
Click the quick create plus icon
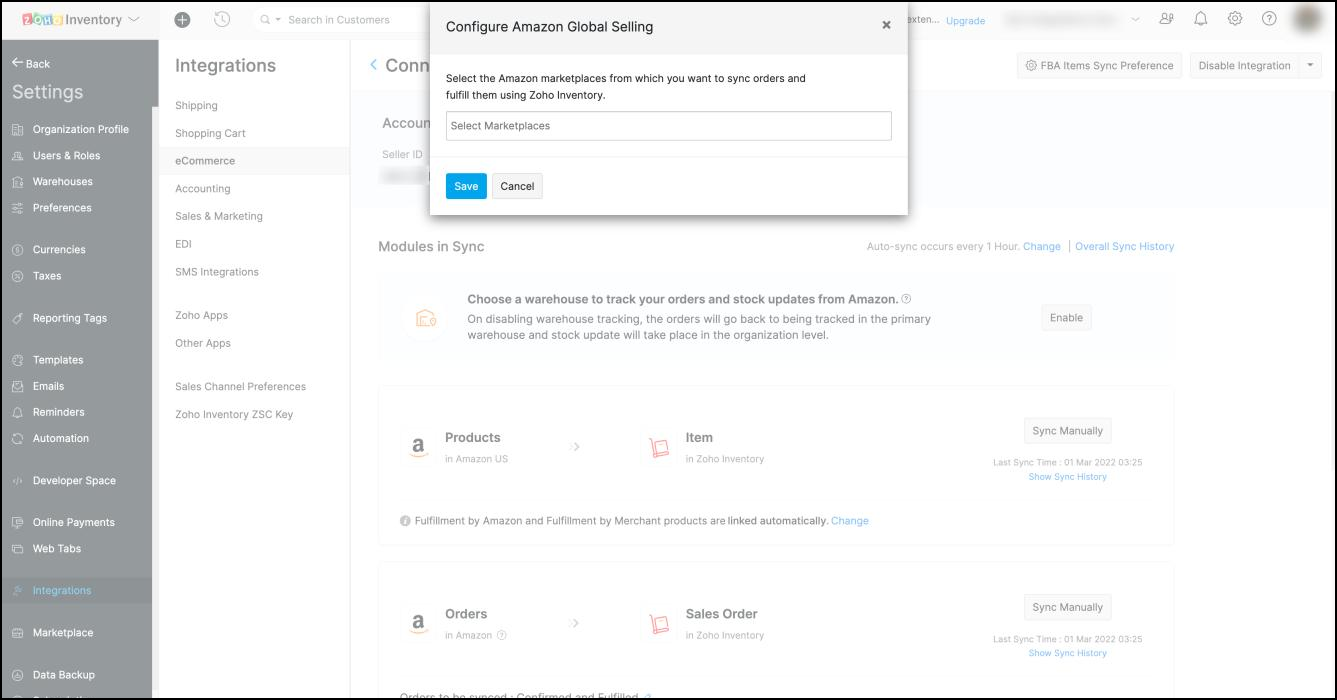[x=181, y=19]
